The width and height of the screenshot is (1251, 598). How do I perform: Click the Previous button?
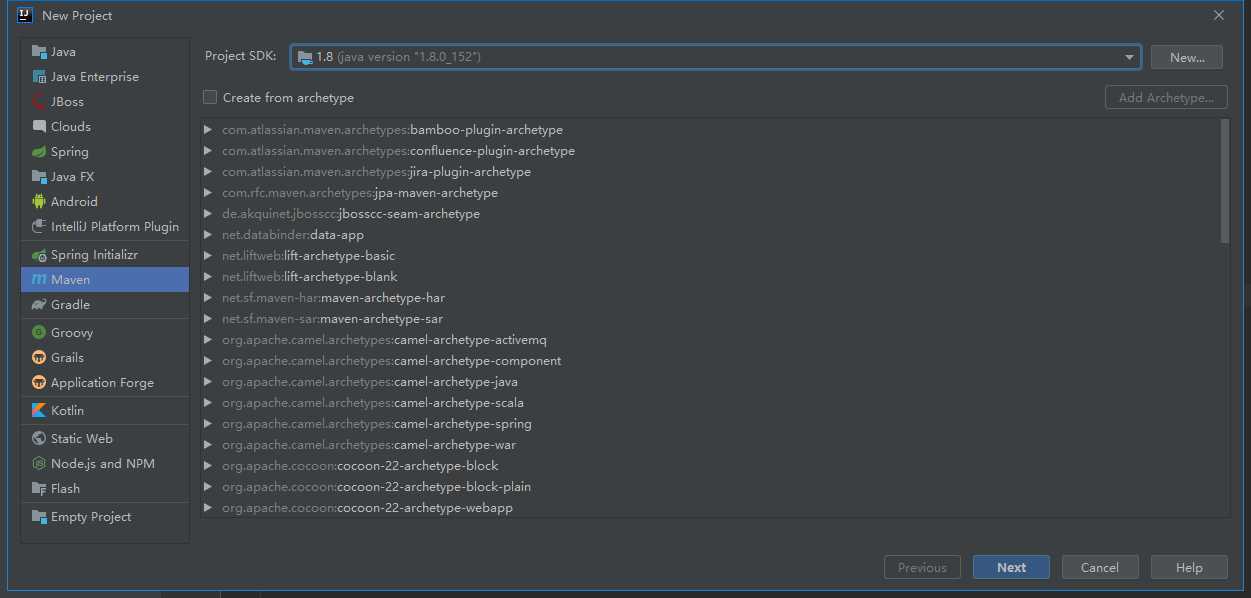pos(922,567)
